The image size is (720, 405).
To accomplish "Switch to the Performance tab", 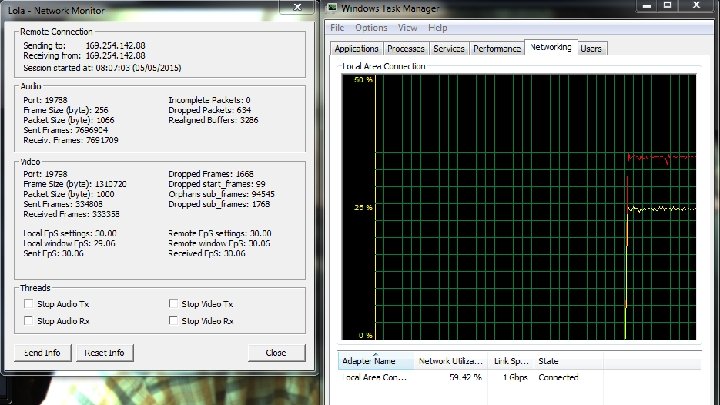I will click(497, 49).
